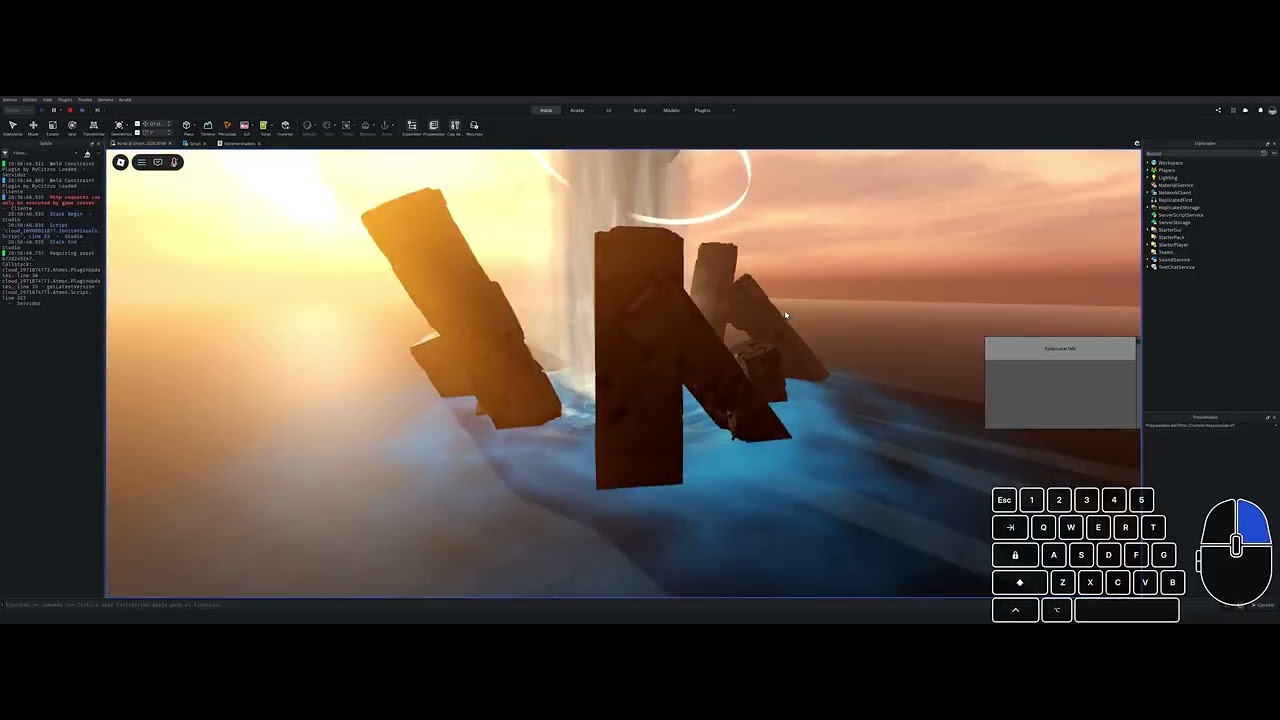Insert a Pieza part

[187, 127]
